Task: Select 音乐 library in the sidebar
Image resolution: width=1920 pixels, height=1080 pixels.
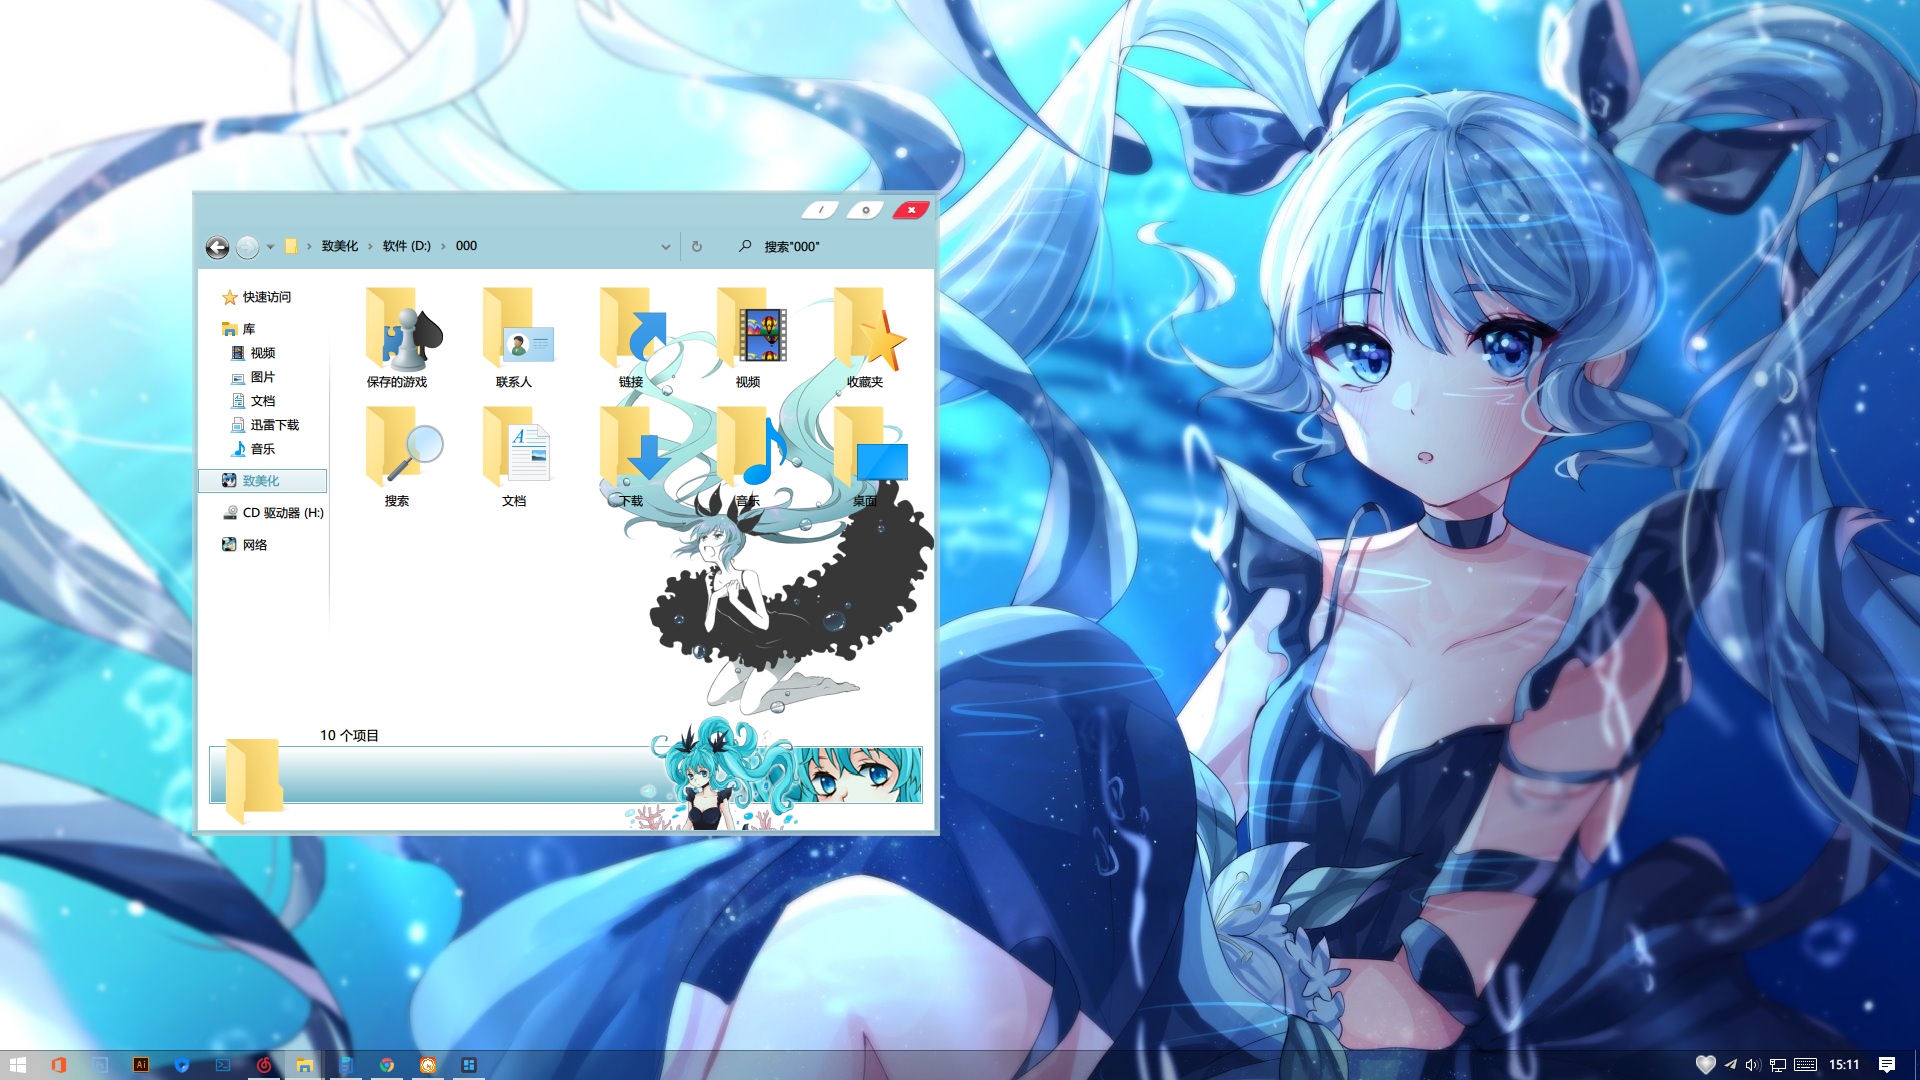Action: [253, 449]
